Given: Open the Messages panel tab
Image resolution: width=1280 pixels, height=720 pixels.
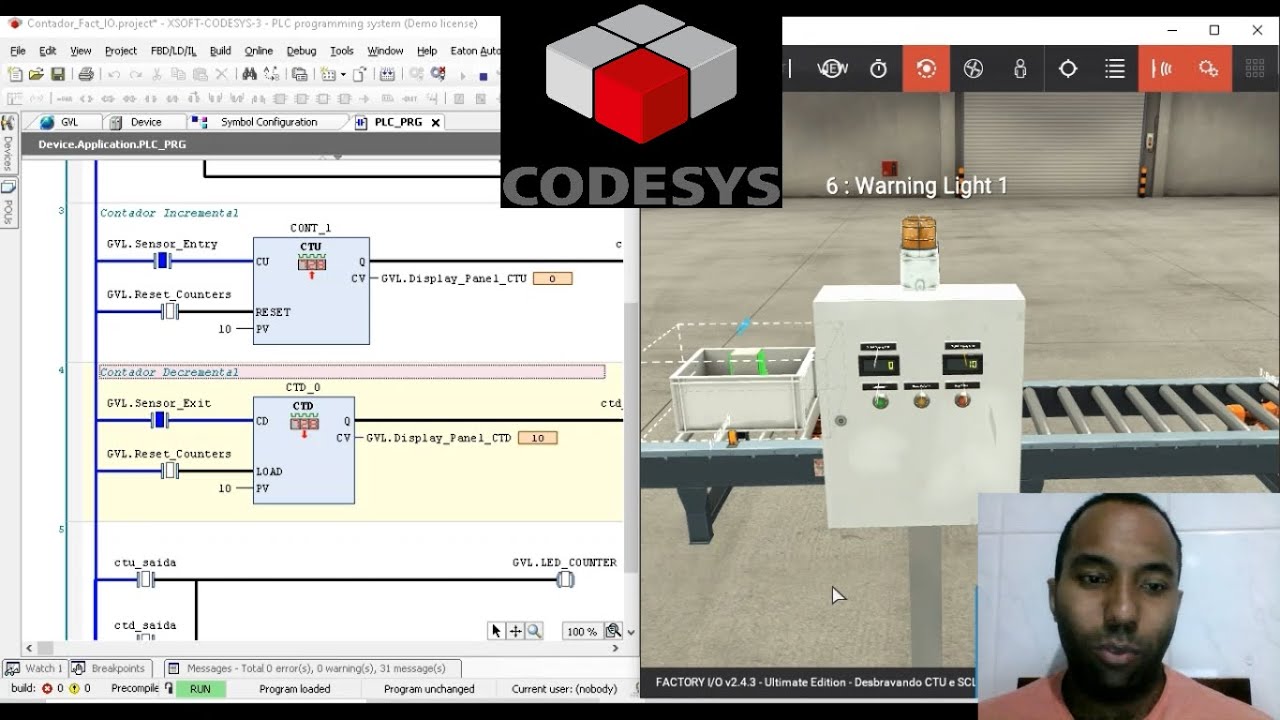Looking at the screenshot, I should coord(310,668).
